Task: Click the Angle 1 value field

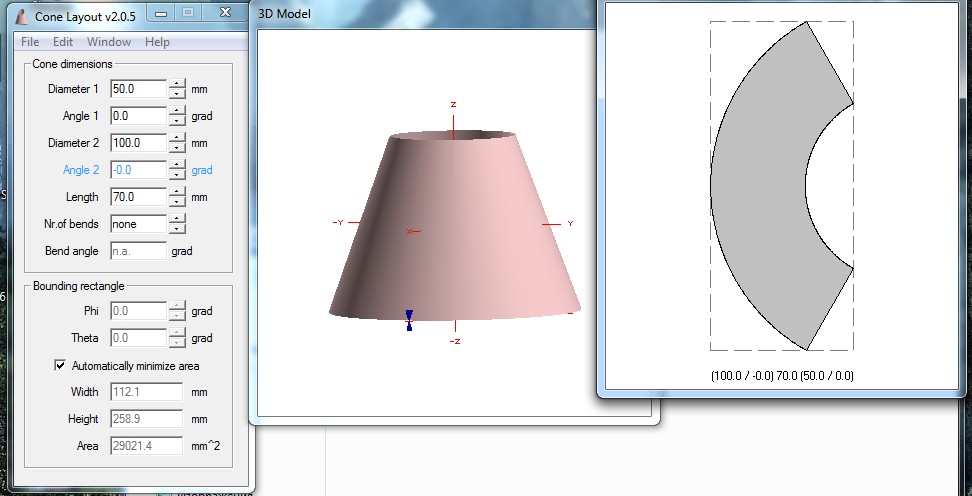Action: 138,116
